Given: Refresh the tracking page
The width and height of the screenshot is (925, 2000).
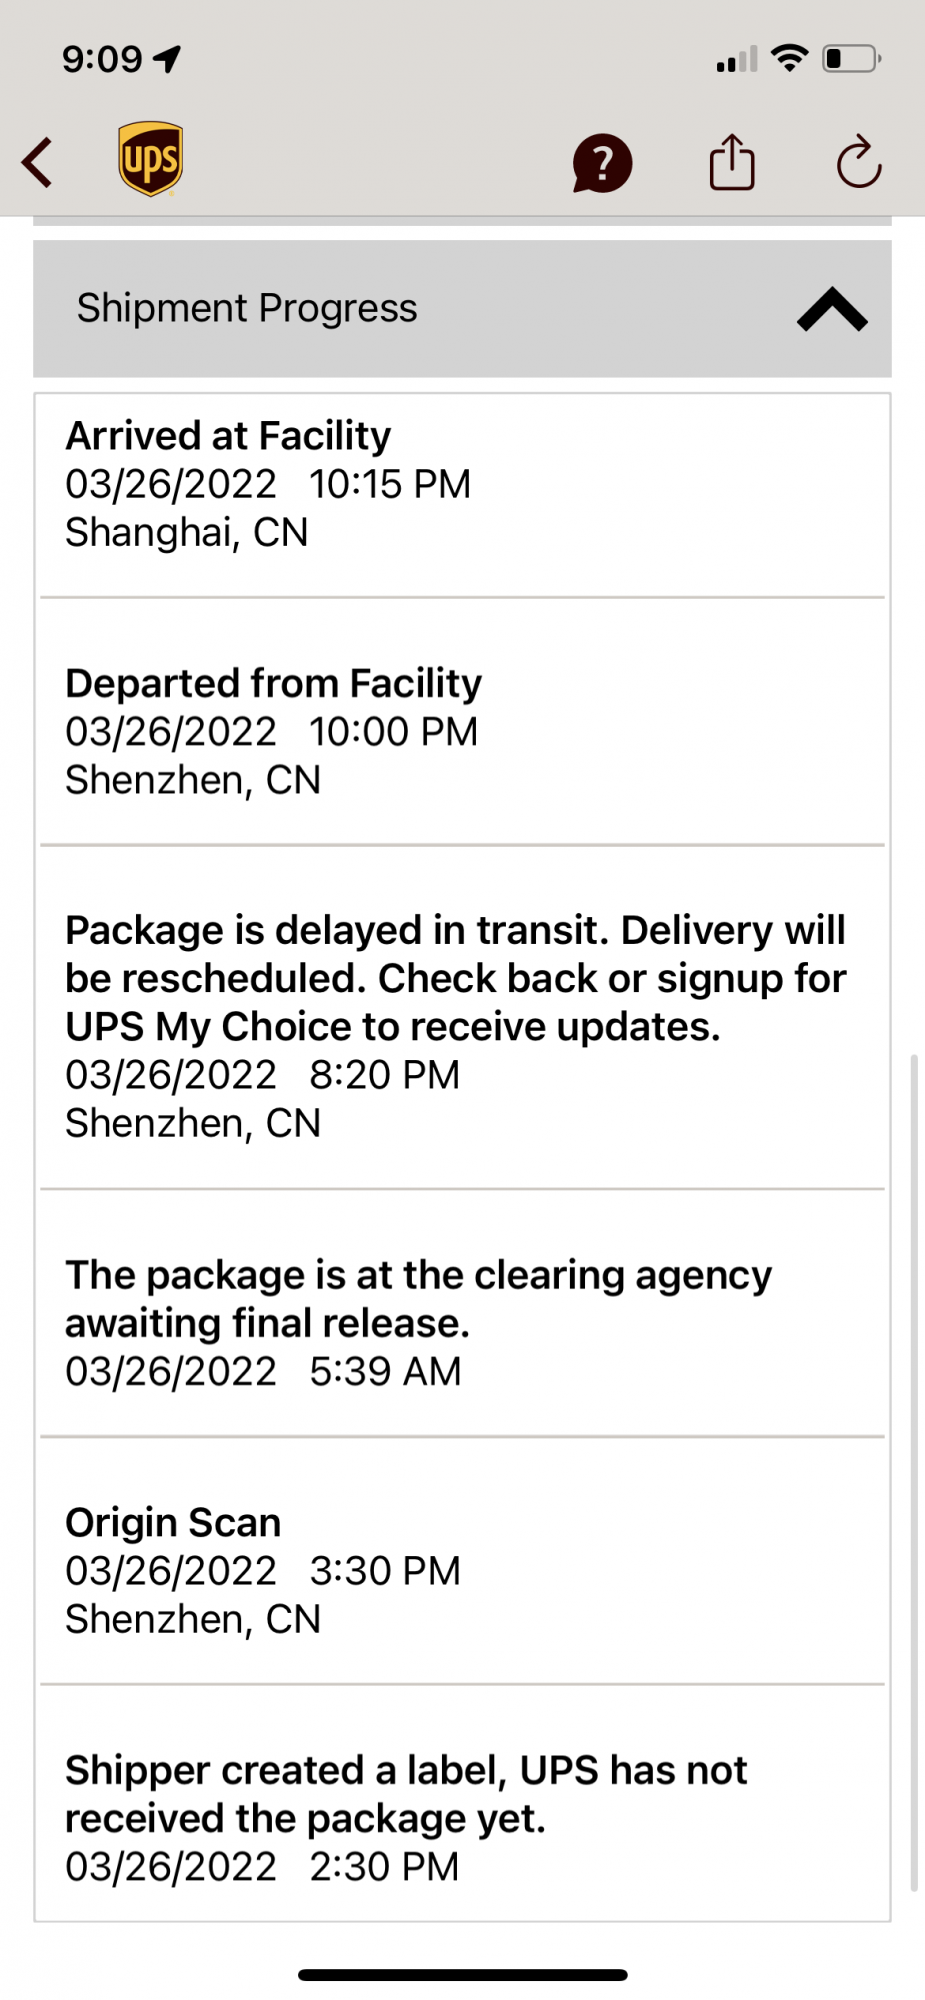Looking at the screenshot, I should click(858, 162).
